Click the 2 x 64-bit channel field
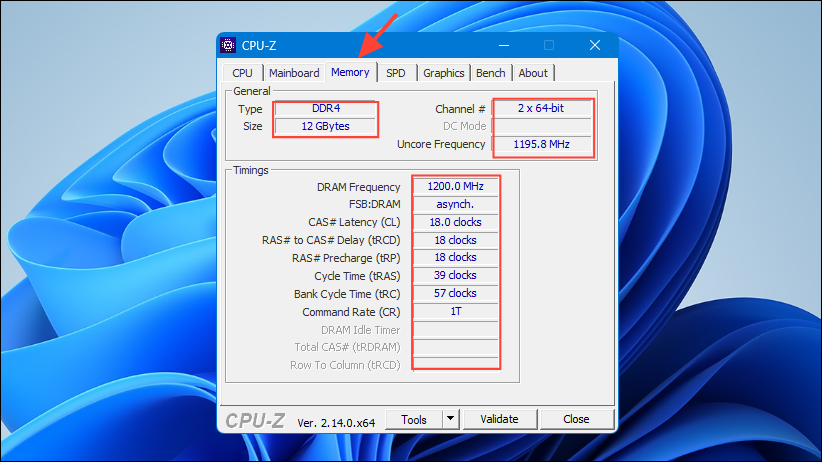This screenshot has height=462, width=822. (541, 109)
